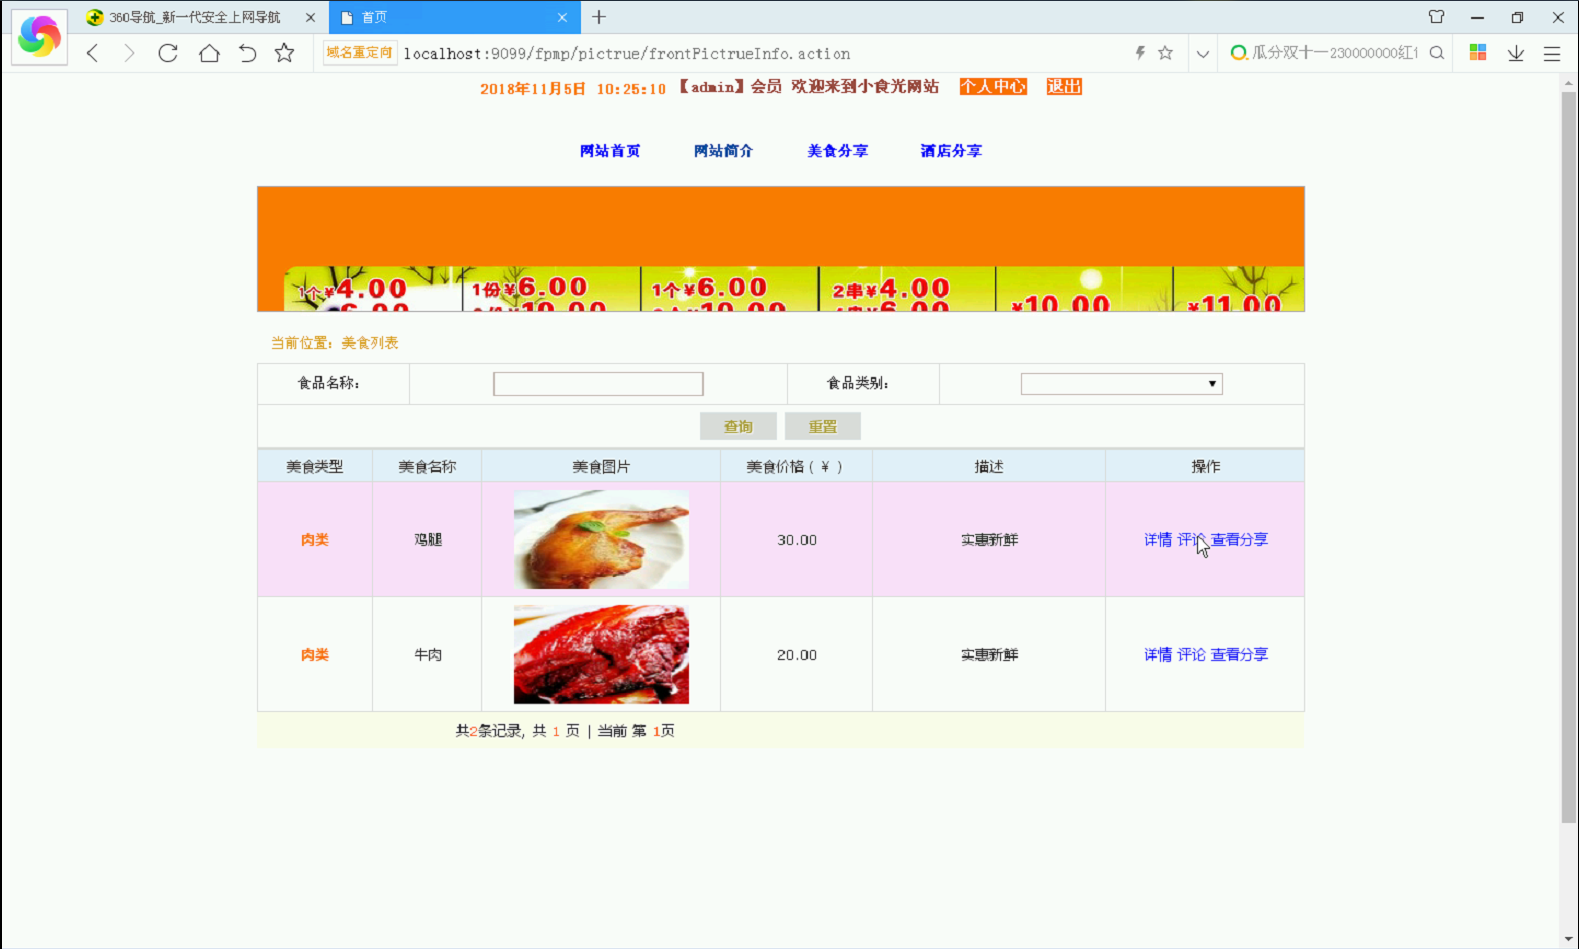The width and height of the screenshot is (1579, 949).
Task: Click the price banner image
Action: pos(781,249)
